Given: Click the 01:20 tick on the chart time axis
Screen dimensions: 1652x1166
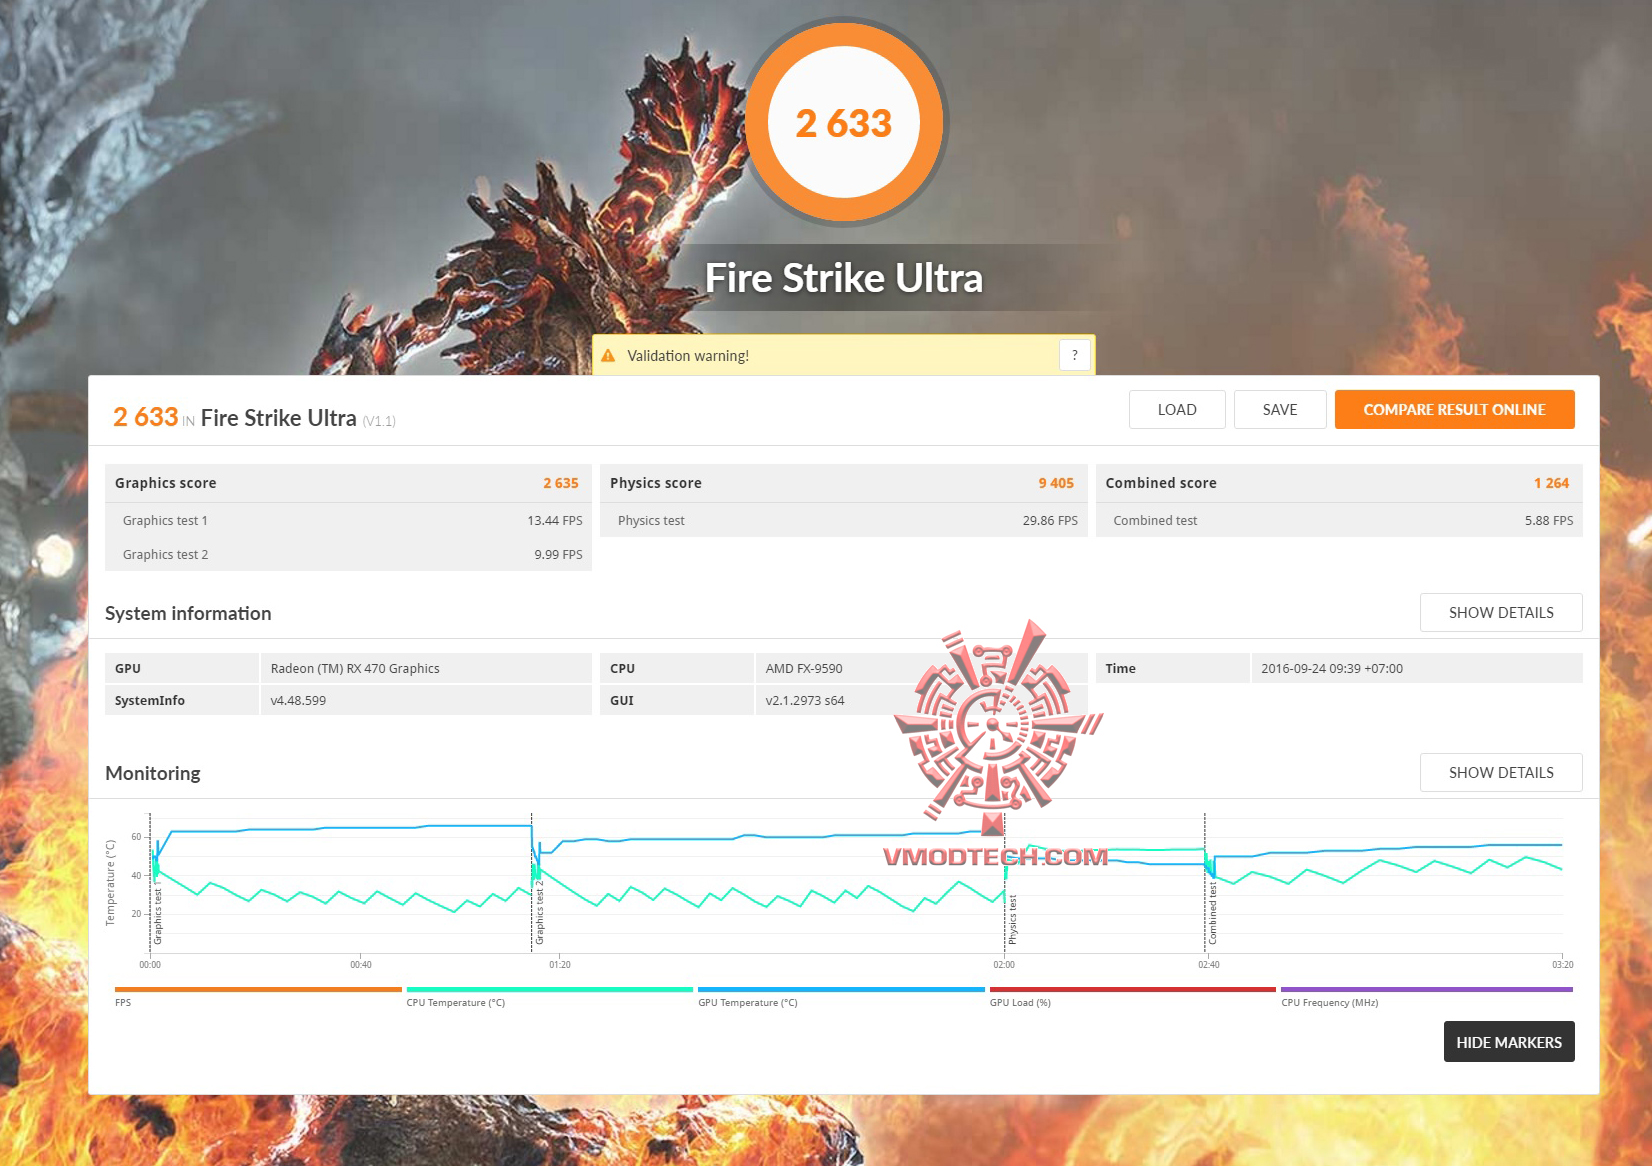Looking at the screenshot, I should click(560, 965).
